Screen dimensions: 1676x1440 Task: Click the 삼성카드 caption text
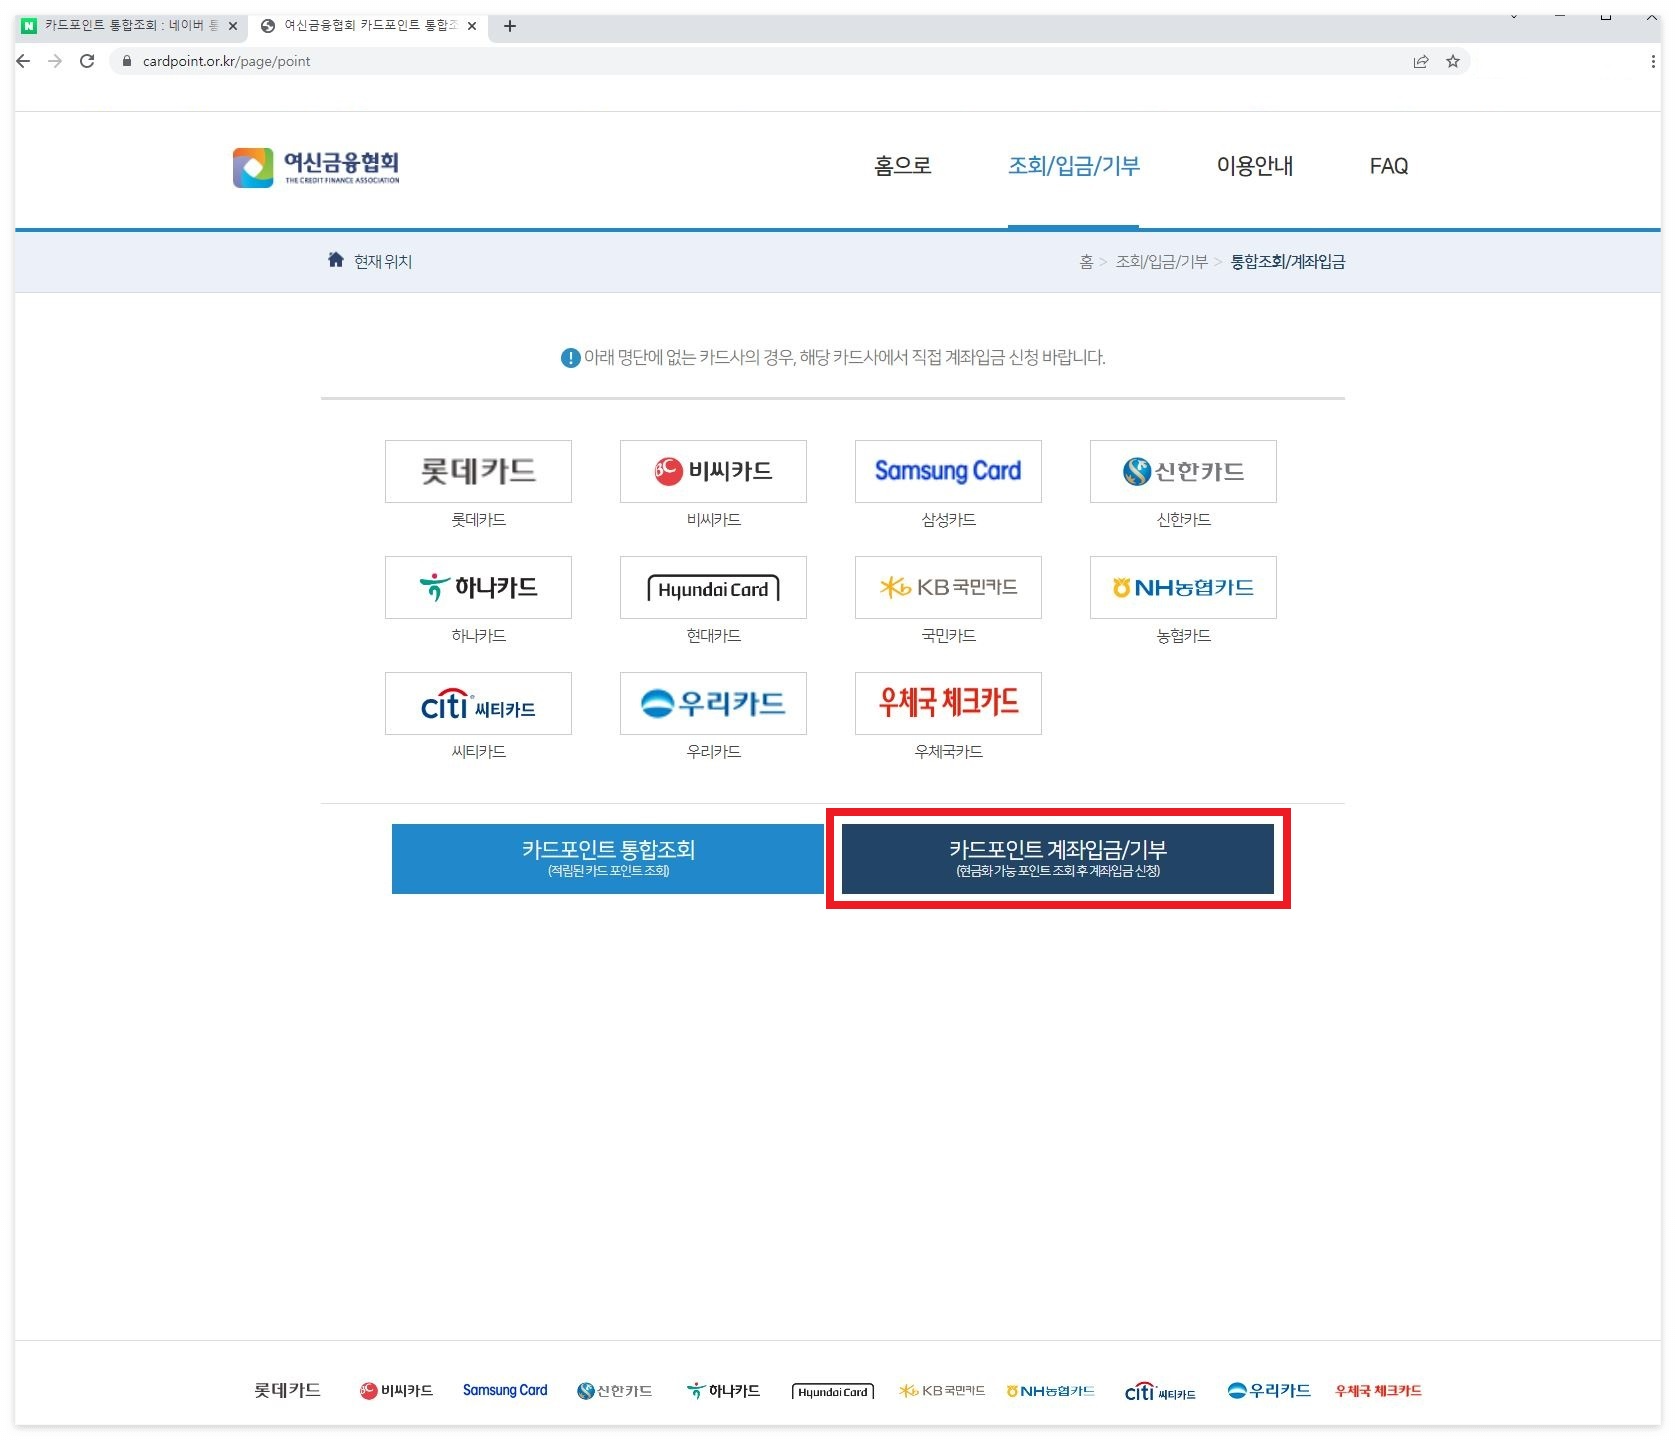[x=948, y=520]
